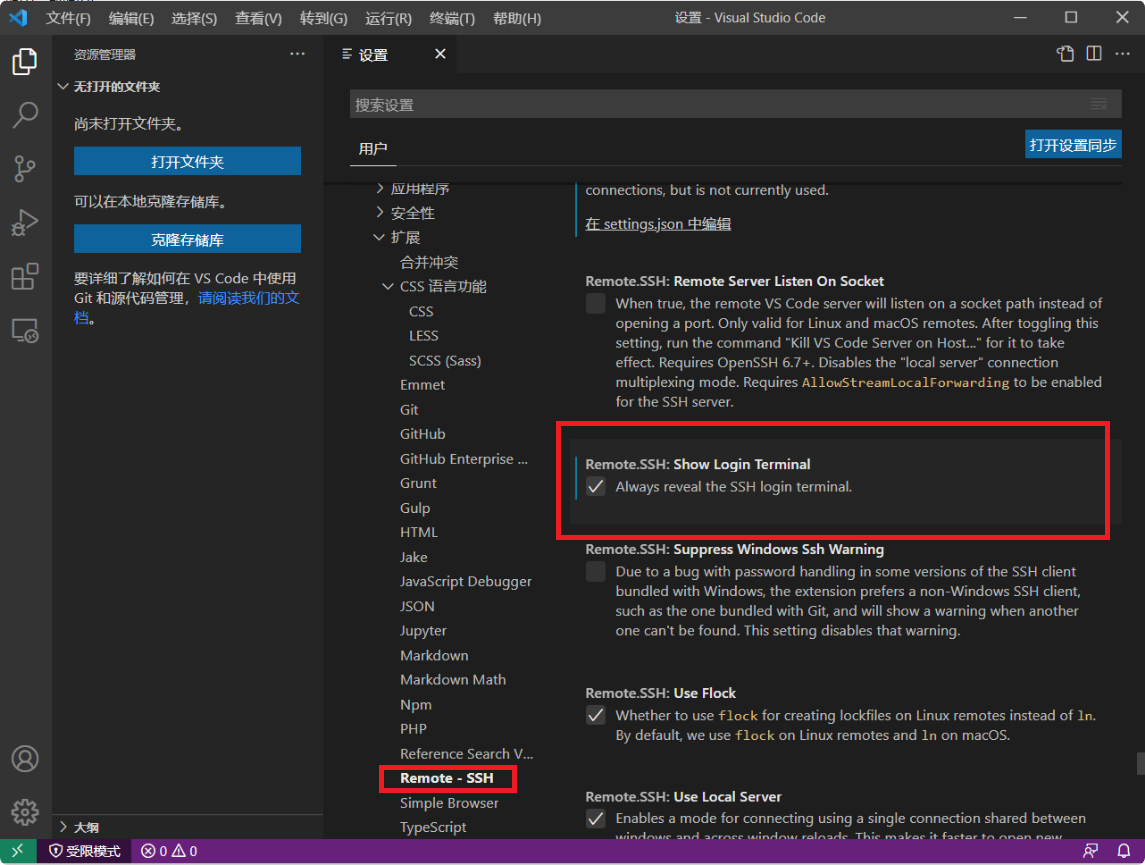The width and height of the screenshot is (1145, 865).
Task: Select LESS in settings tree
Action: [x=424, y=336]
